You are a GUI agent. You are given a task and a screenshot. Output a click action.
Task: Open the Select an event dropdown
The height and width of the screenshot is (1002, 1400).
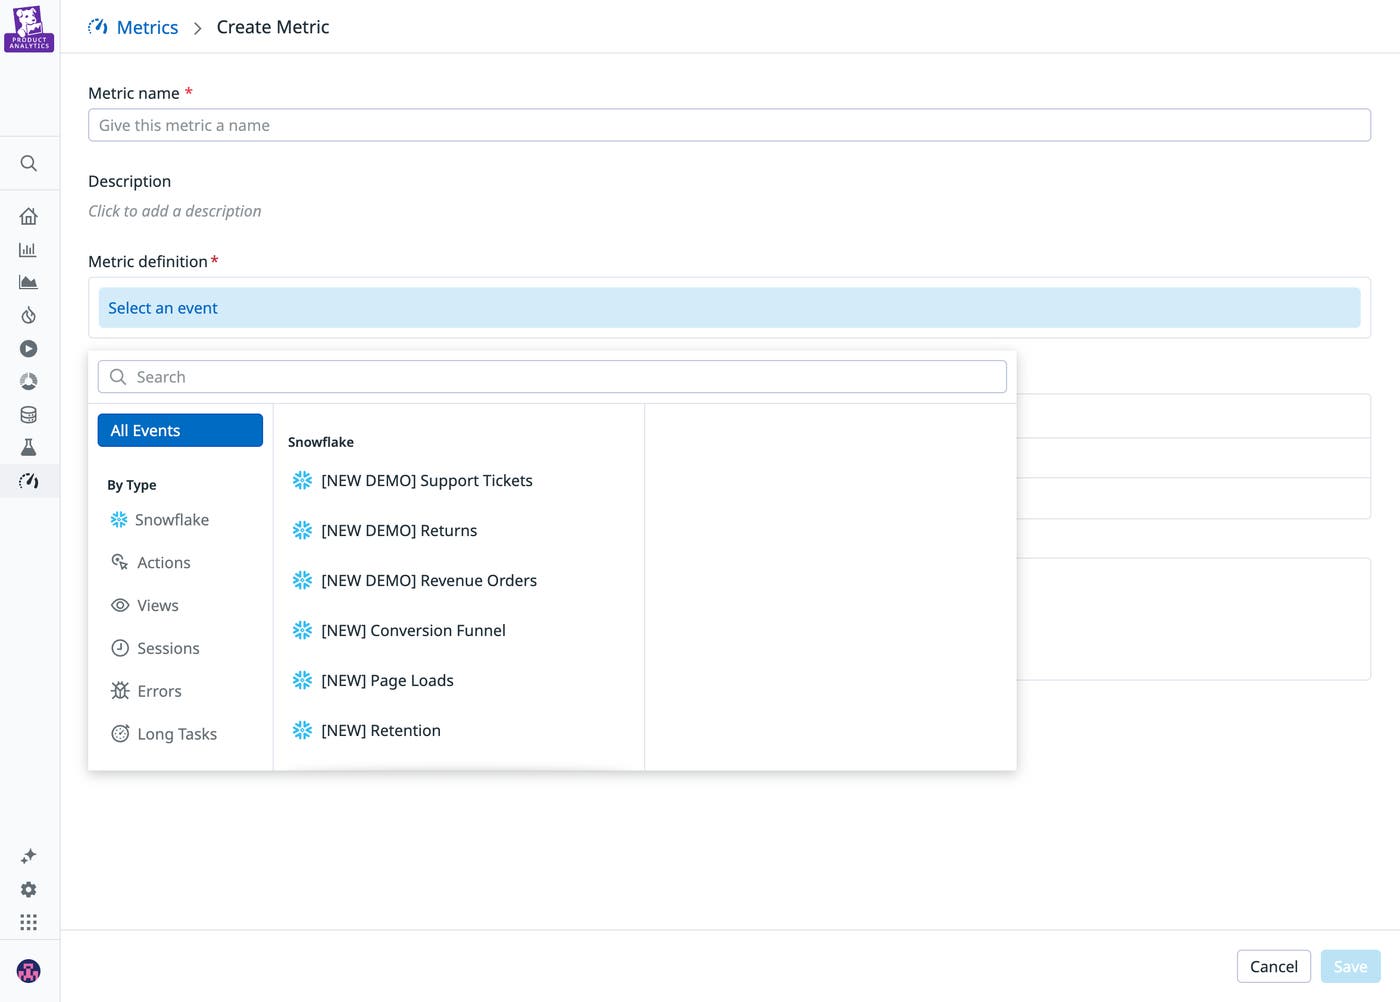[x=729, y=308]
